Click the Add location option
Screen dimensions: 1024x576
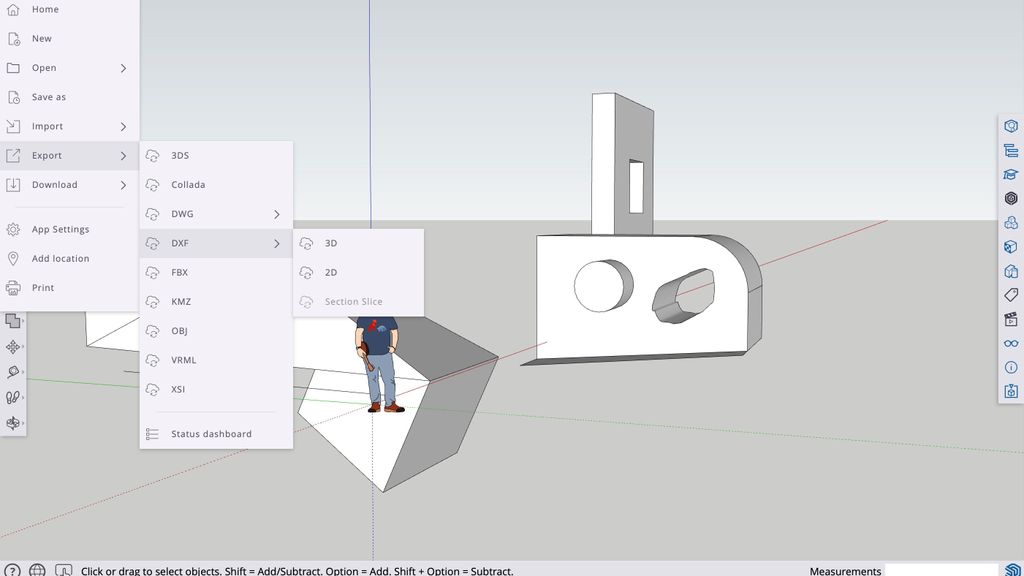(x=67, y=258)
